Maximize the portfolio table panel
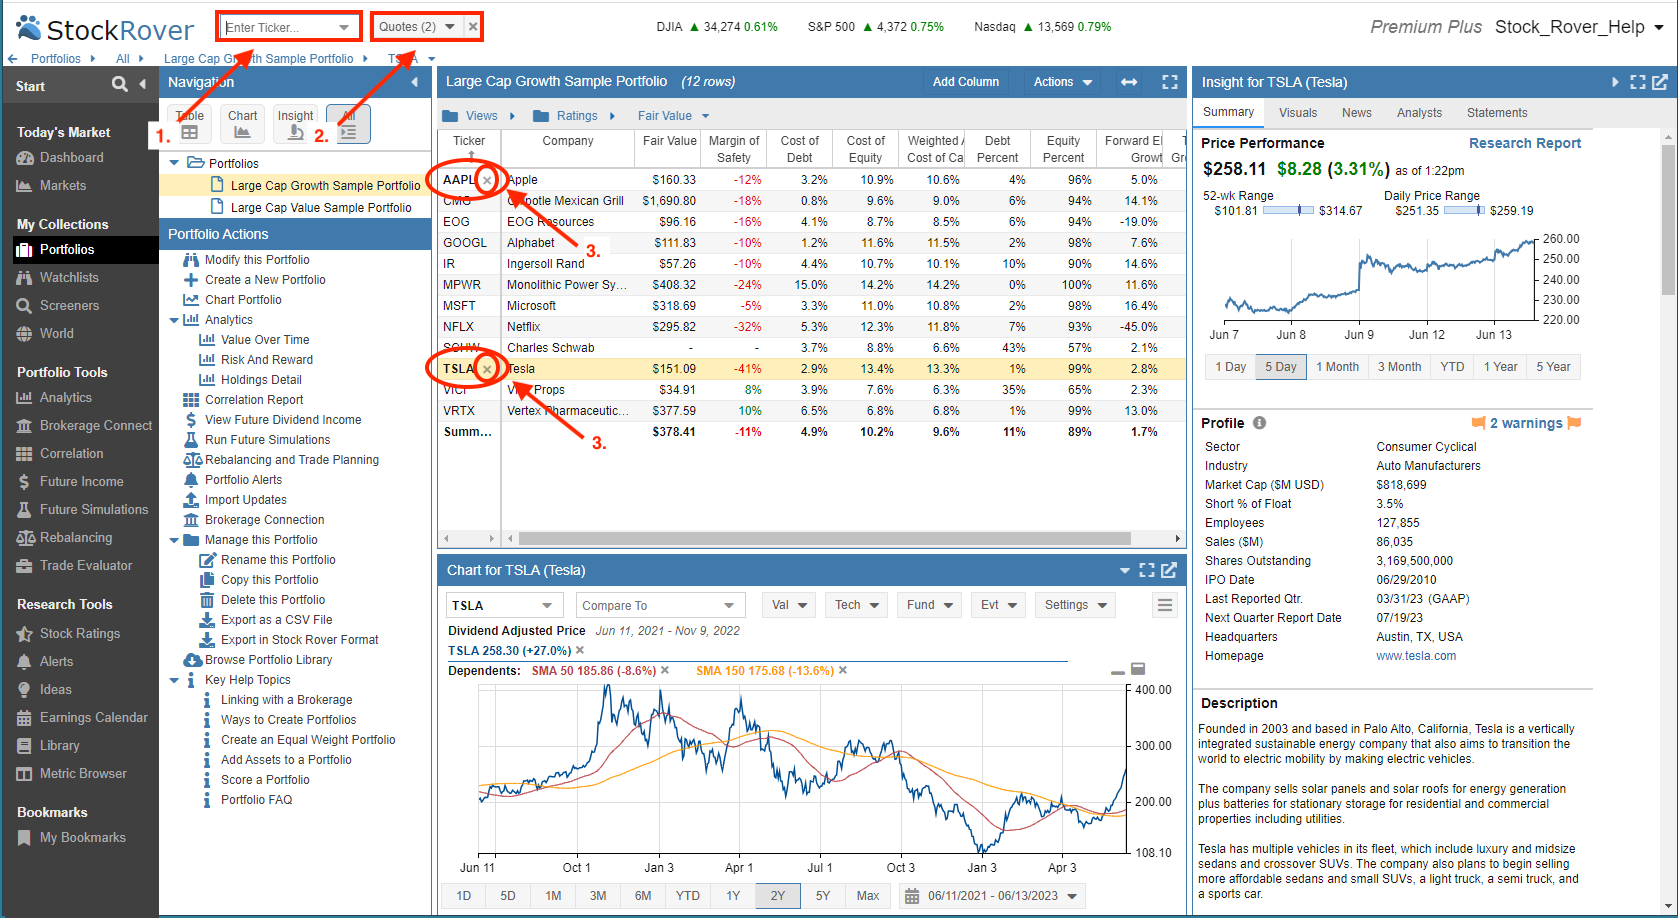Viewport: 1678px width, 918px height. coord(1170,82)
